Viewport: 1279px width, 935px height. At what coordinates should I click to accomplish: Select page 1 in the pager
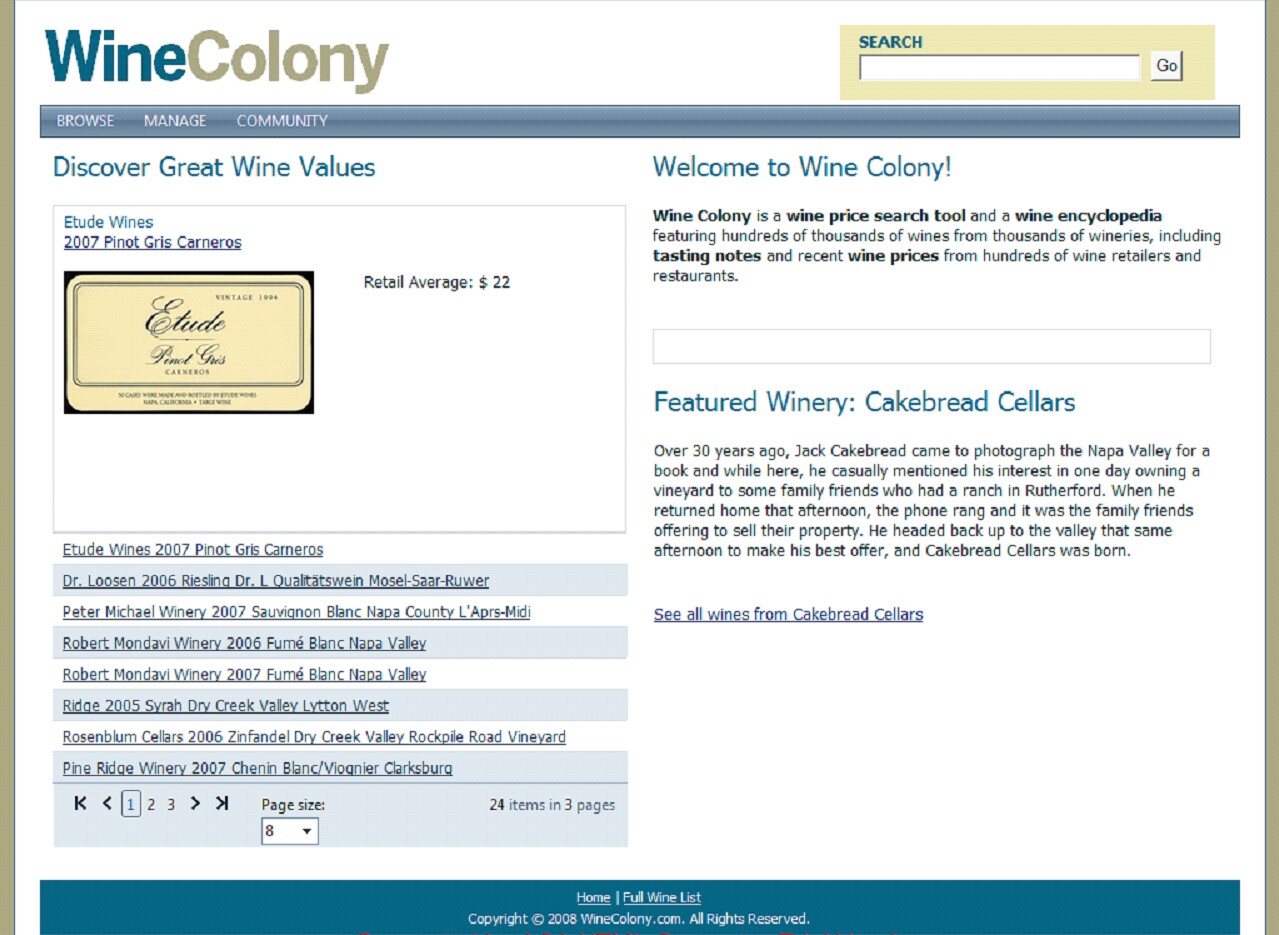pos(131,804)
